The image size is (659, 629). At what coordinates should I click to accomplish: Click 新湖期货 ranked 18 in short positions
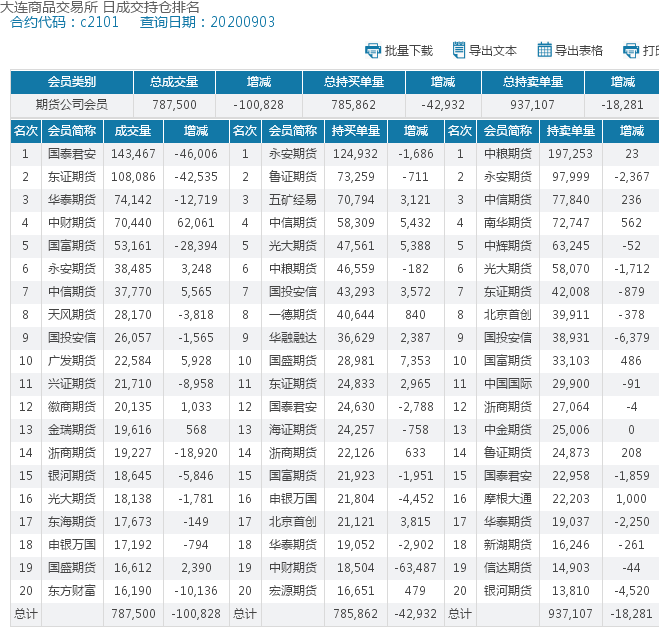pos(508,545)
